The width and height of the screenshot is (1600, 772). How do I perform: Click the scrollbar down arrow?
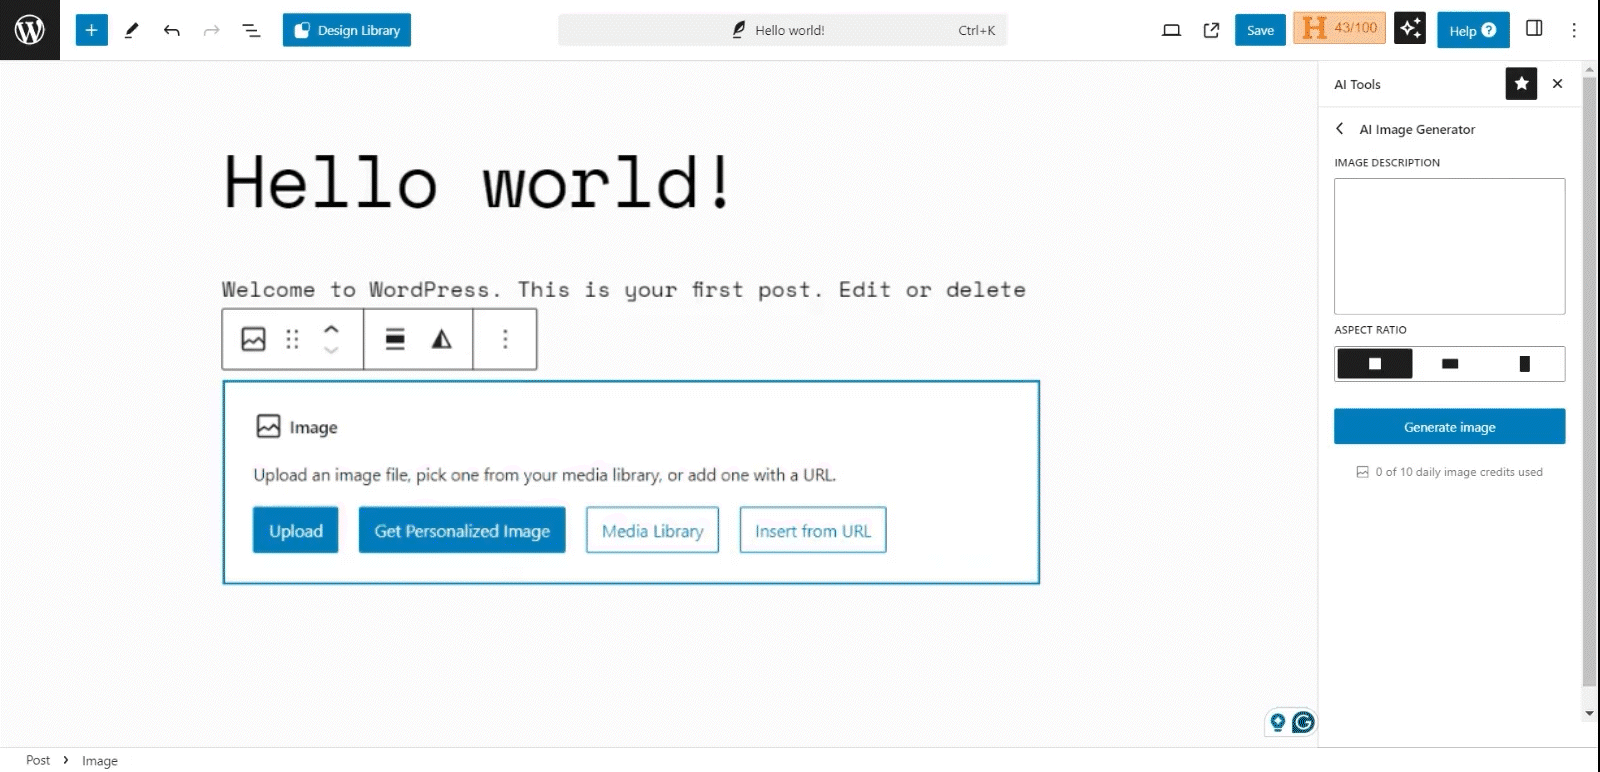1589,714
